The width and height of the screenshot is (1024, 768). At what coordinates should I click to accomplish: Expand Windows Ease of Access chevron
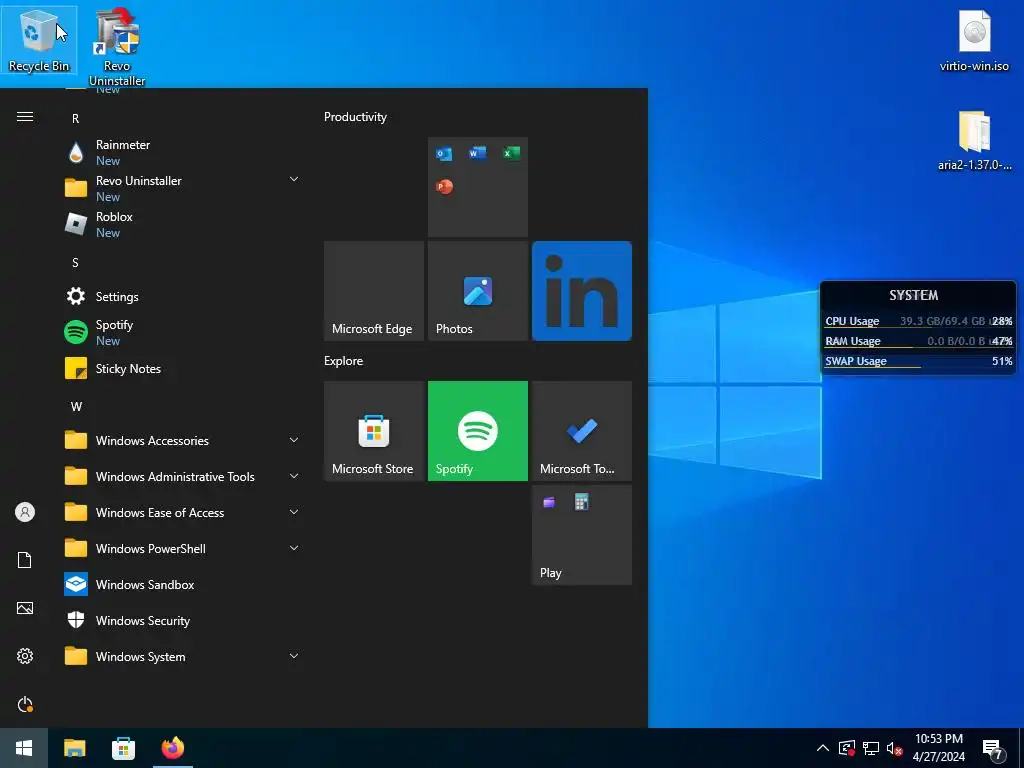[294, 512]
